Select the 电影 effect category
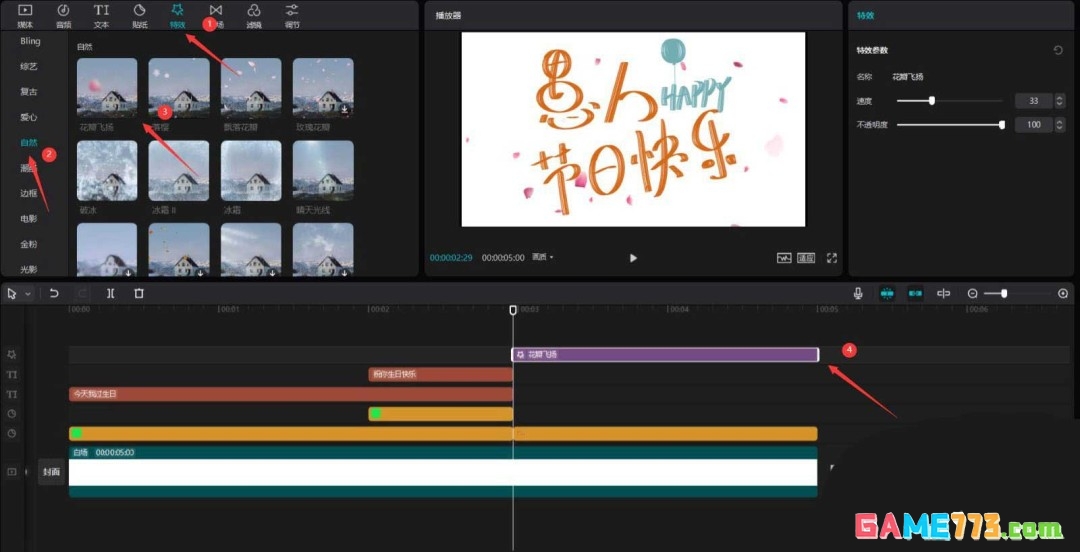This screenshot has width=1080, height=552. coord(29,219)
